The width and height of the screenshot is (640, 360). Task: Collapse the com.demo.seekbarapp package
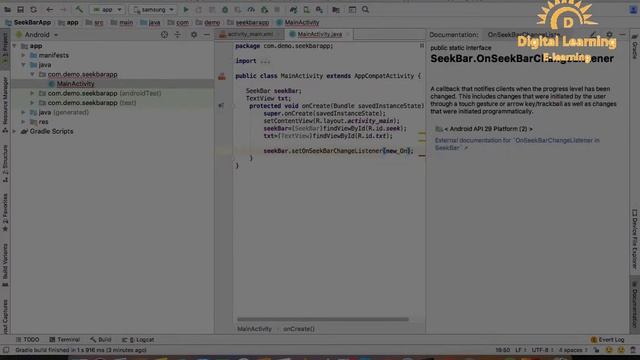[33, 74]
